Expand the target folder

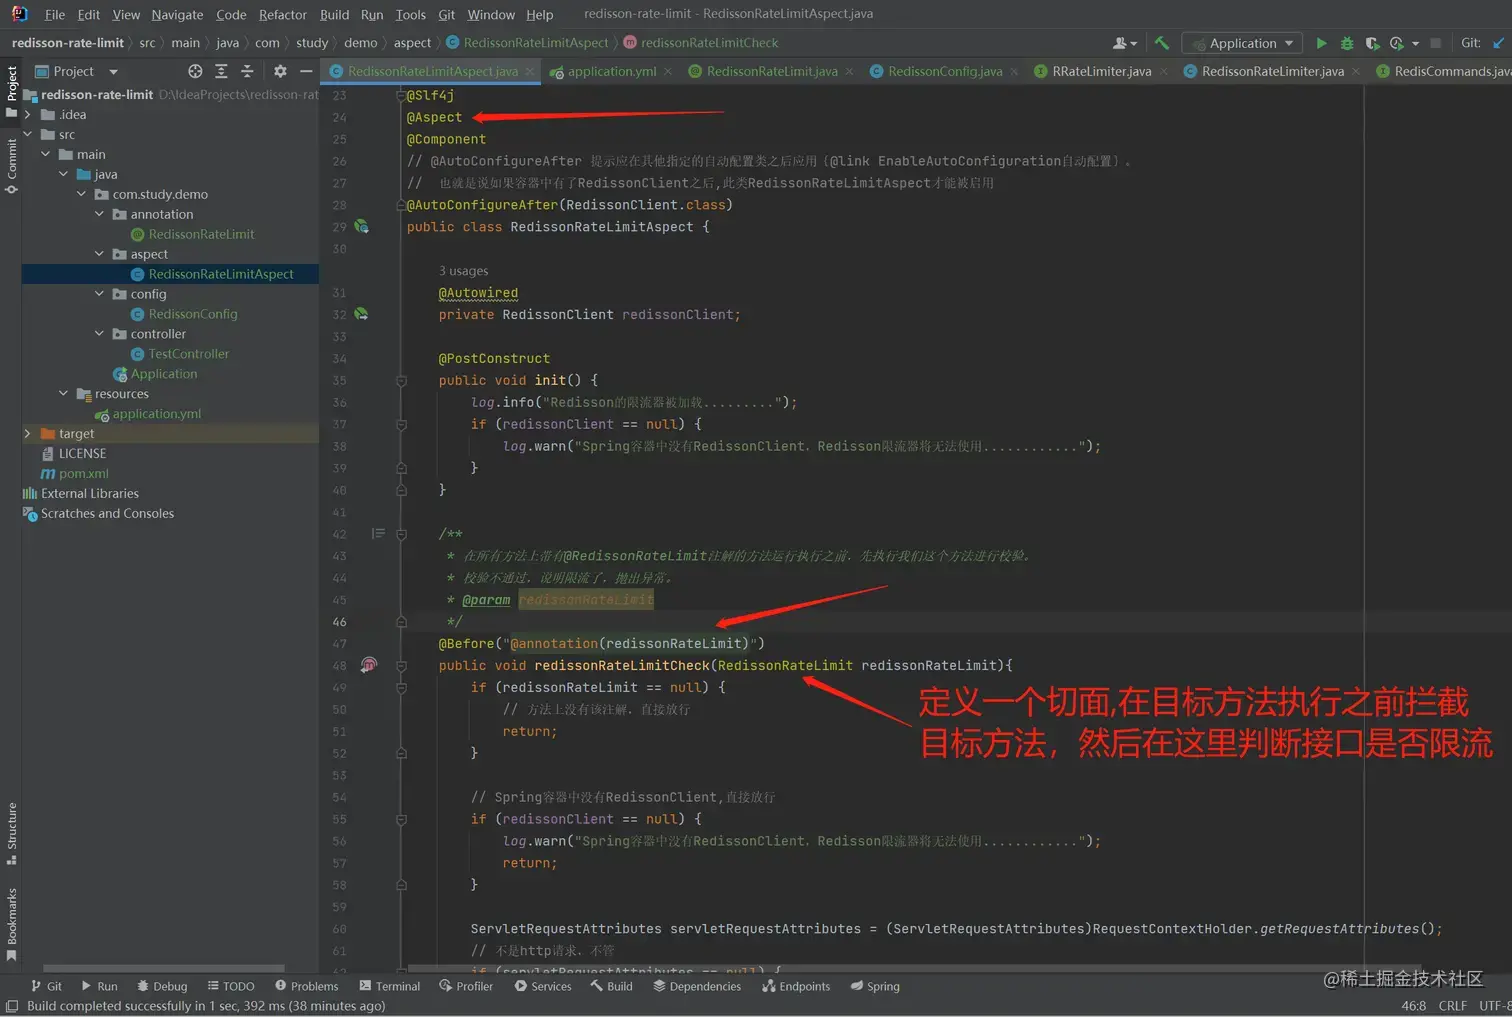[x=28, y=434]
